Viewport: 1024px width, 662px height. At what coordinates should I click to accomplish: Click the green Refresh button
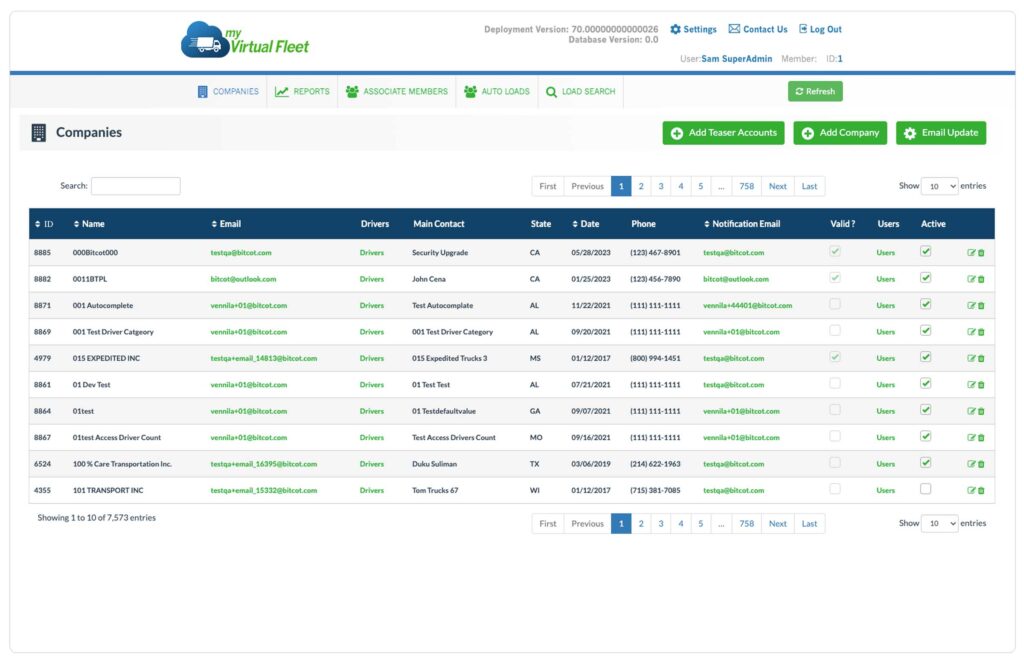[815, 92]
